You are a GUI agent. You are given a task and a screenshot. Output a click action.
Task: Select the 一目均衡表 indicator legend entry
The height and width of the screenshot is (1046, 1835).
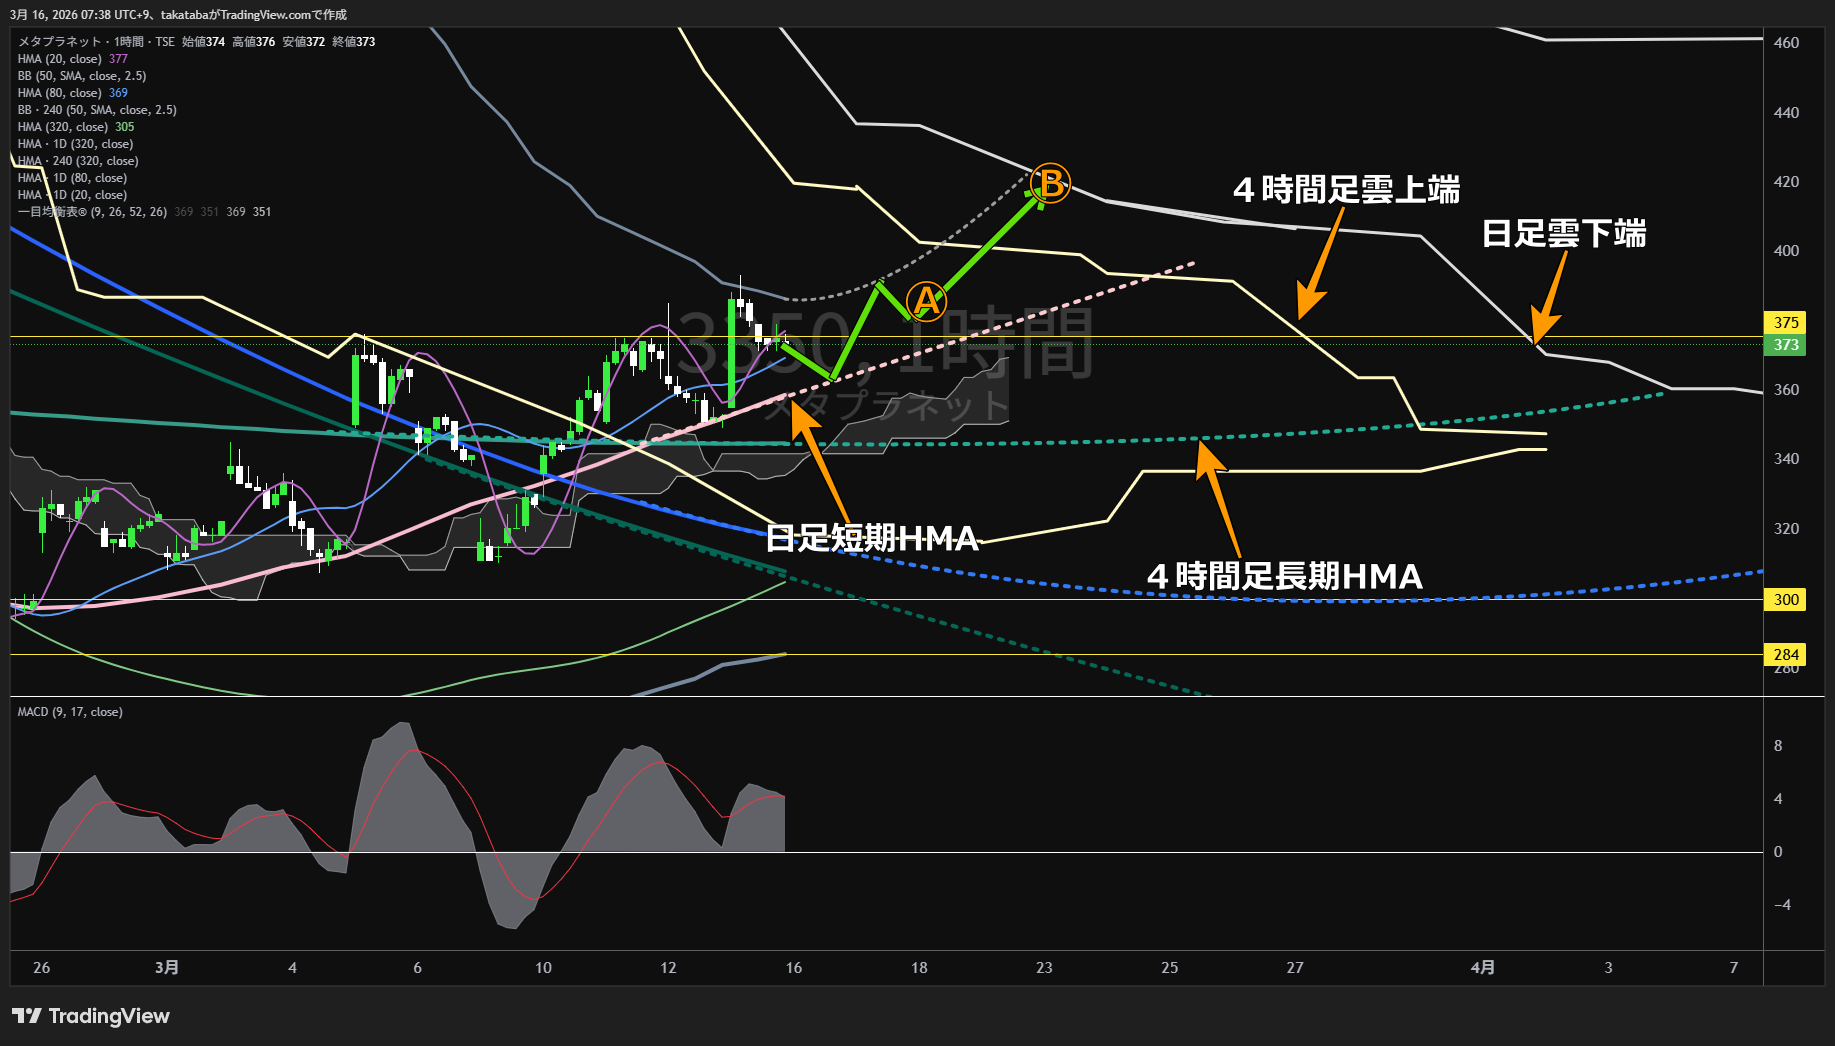click(x=92, y=212)
